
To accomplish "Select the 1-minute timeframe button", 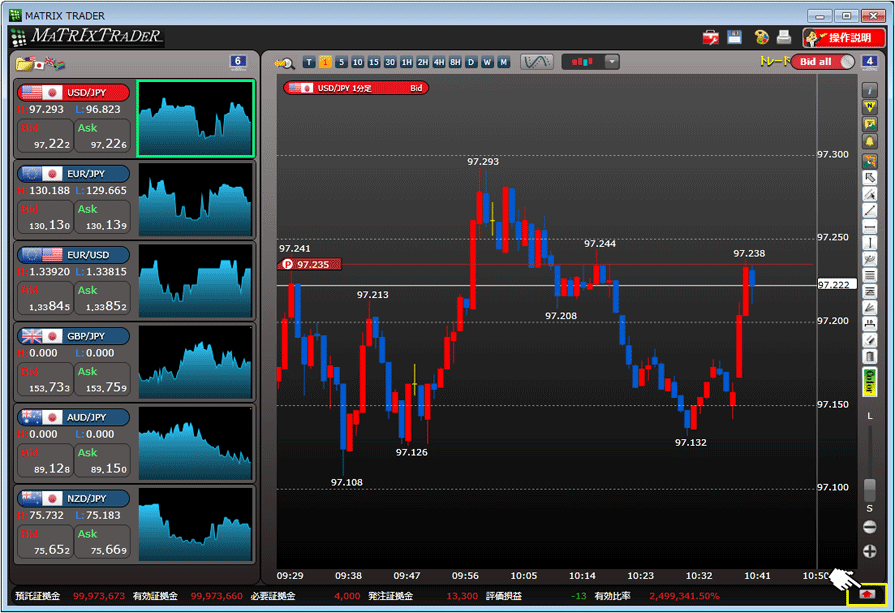I will (325, 62).
